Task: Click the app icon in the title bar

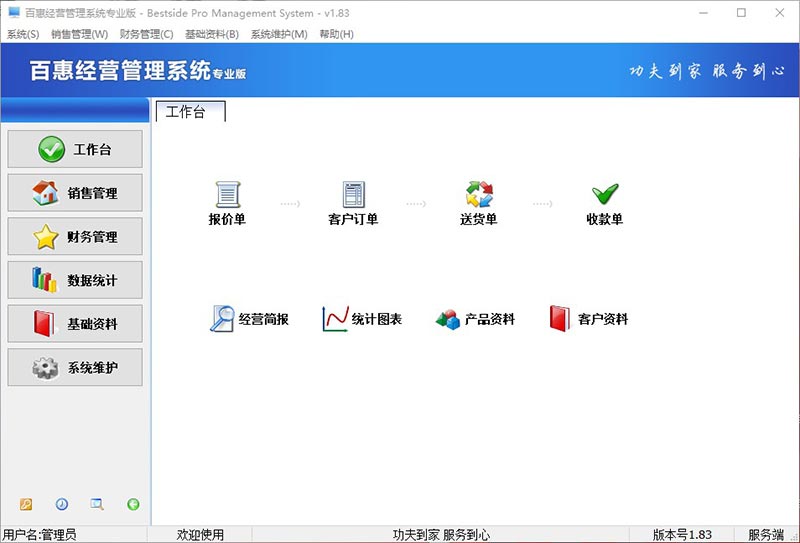Action: click(x=14, y=12)
